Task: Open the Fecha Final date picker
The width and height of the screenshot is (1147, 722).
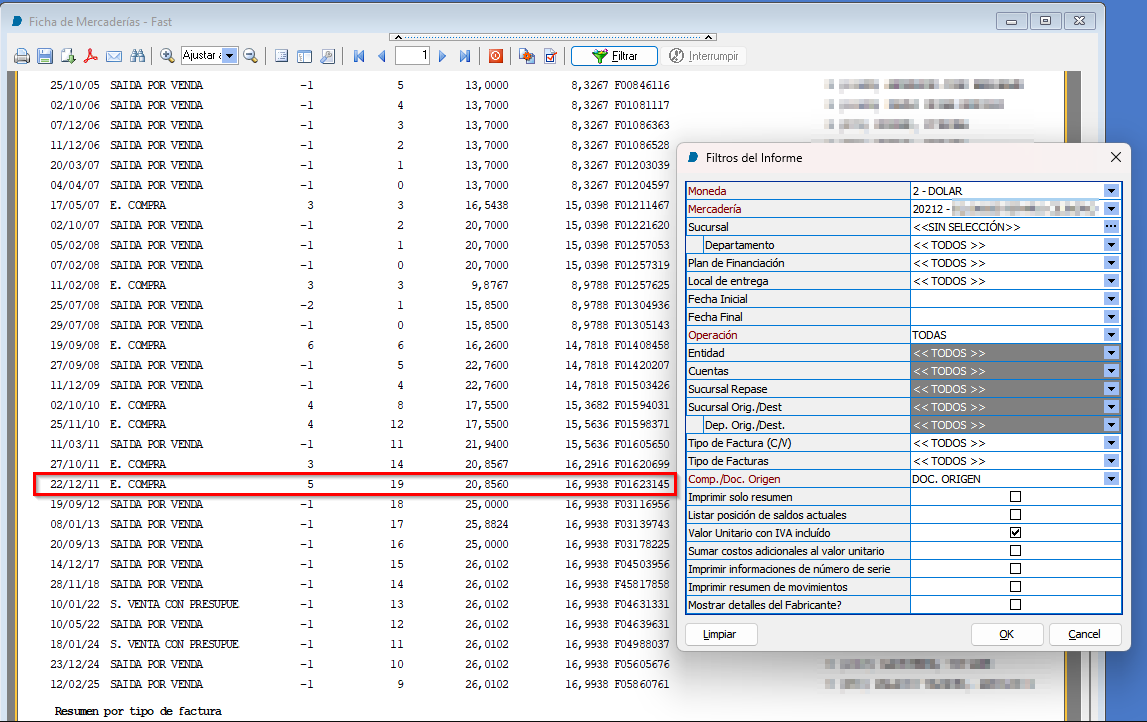Action: click(x=1111, y=317)
